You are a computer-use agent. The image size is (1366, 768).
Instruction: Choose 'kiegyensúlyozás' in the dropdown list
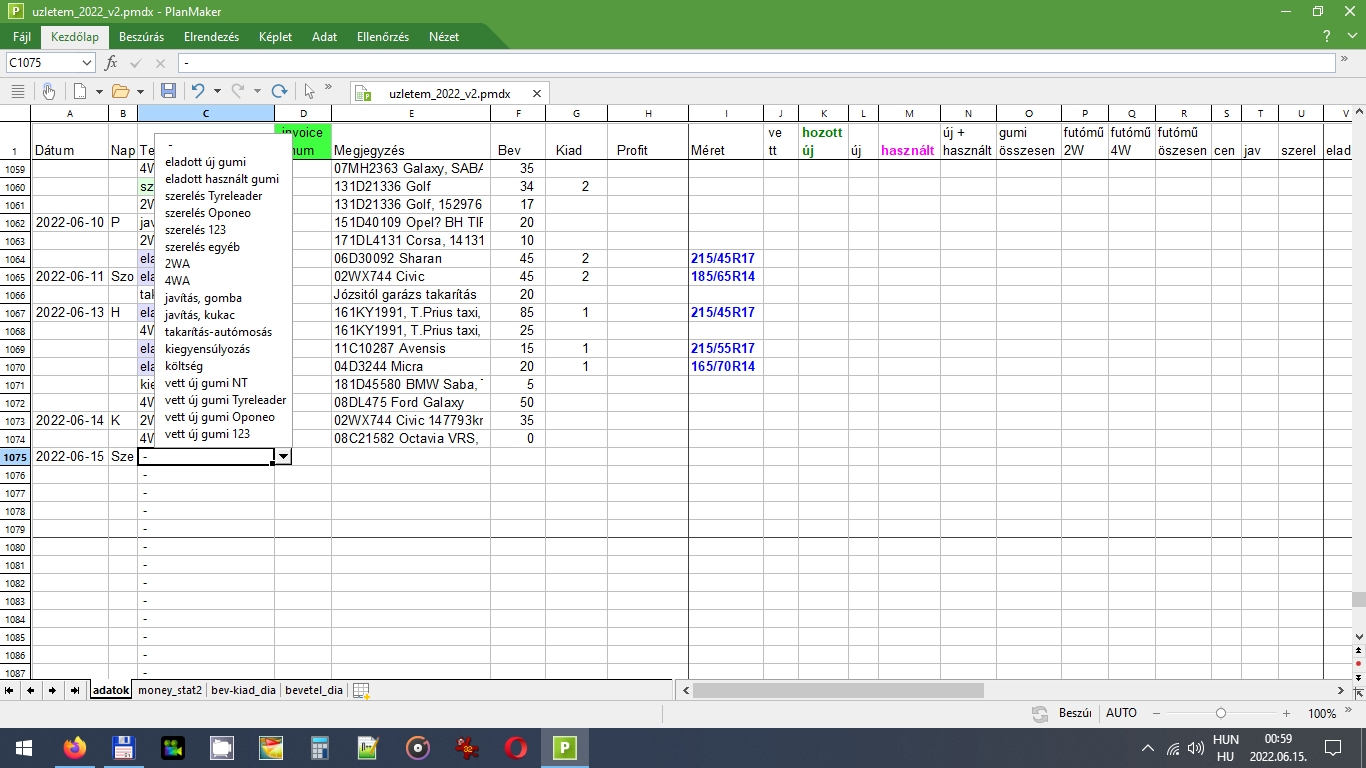207,349
